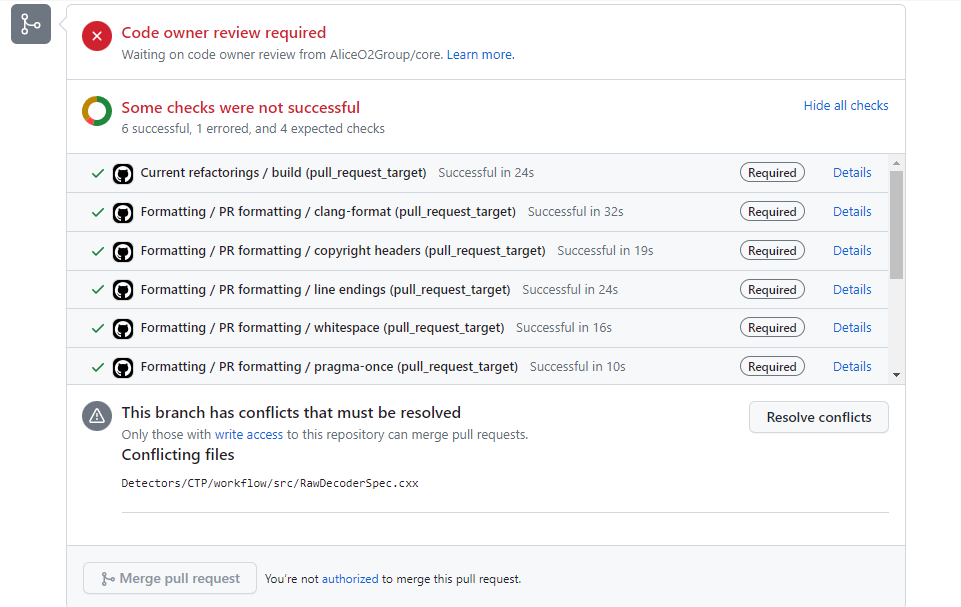961x607 pixels.
Task: Click the red X code owner review icon
Action: (97, 36)
